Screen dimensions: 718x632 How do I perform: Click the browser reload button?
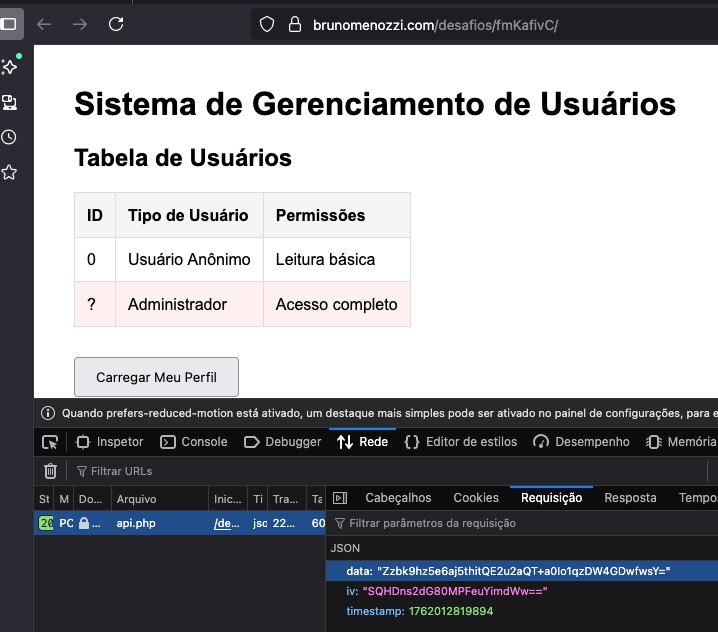116,24
